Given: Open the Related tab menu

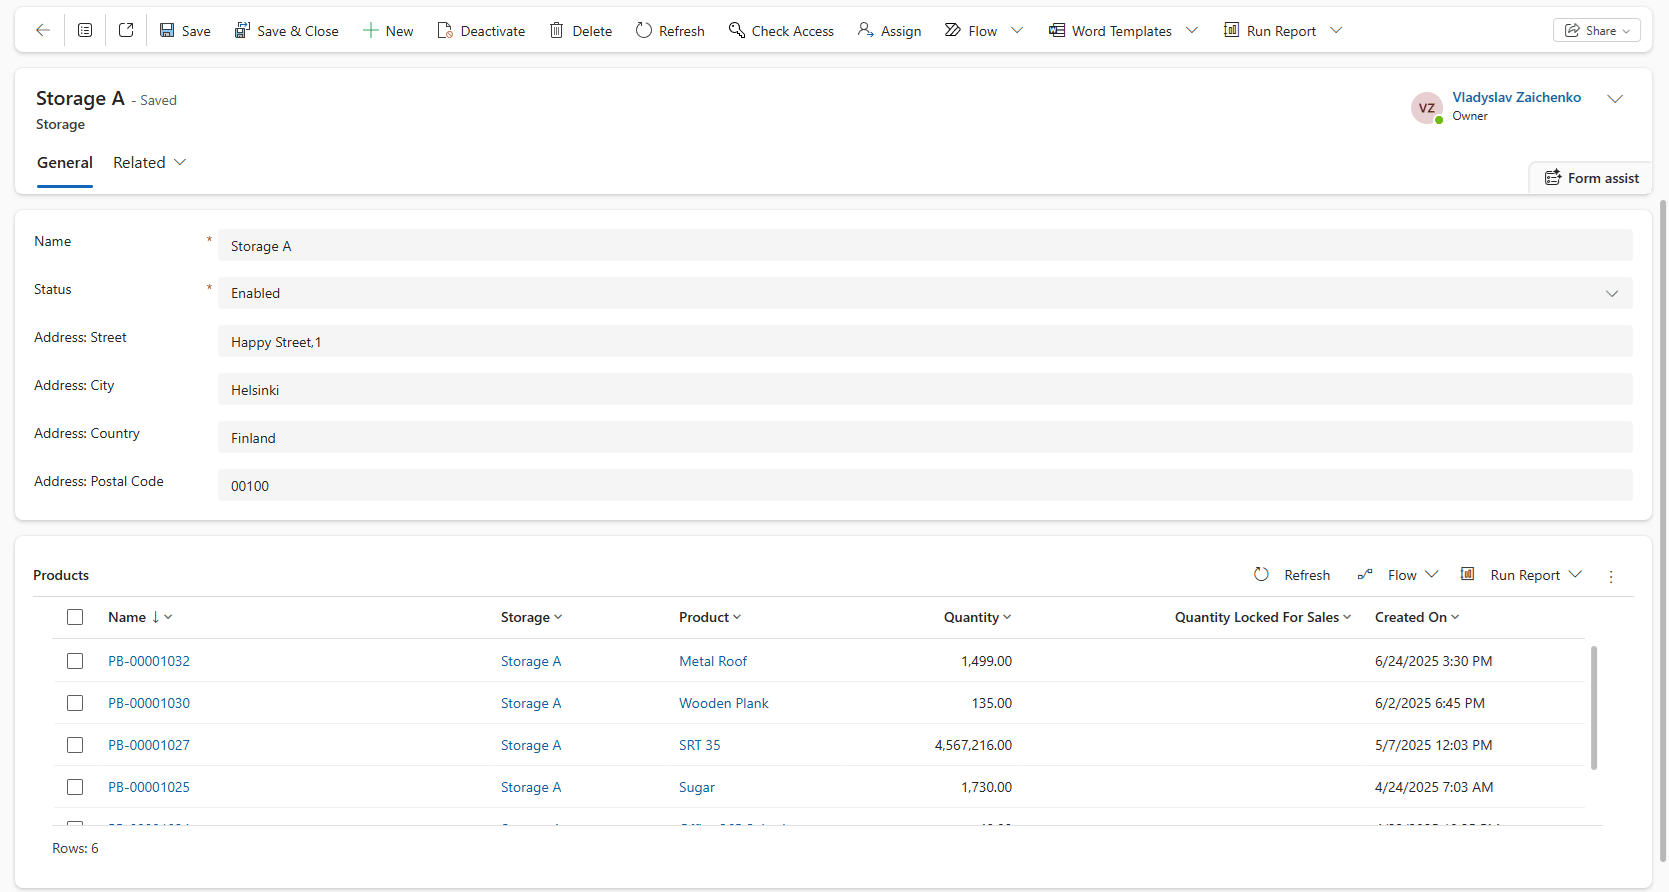Looking at the screenshot, I should (149, 163).
